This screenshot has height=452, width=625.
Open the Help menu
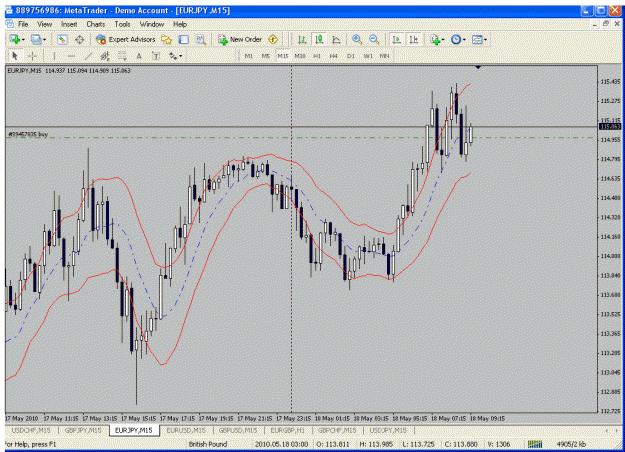[x=180, y=24]
